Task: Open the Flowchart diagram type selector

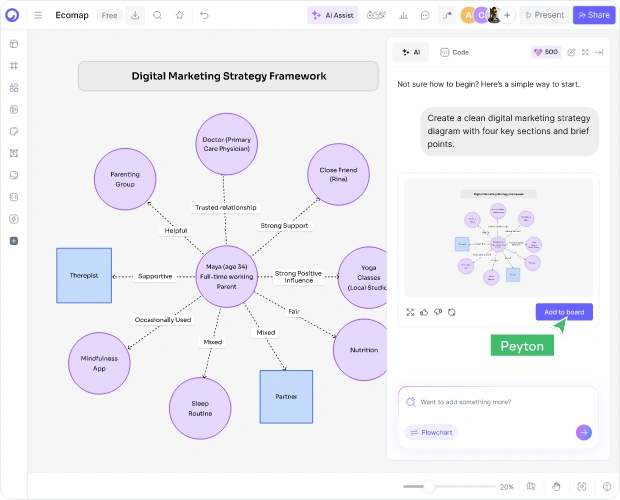Action: tap(431, 432)
